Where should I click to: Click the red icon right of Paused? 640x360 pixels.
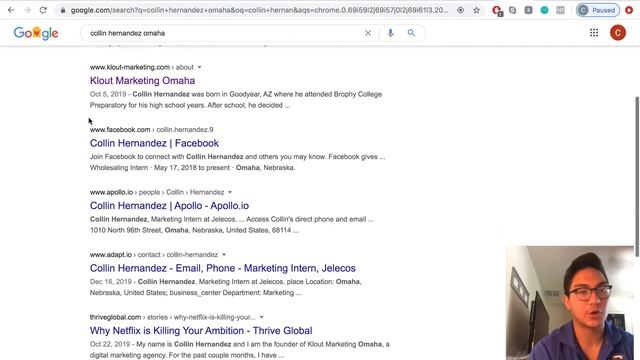pyautogui.click(x=629, y=10)
